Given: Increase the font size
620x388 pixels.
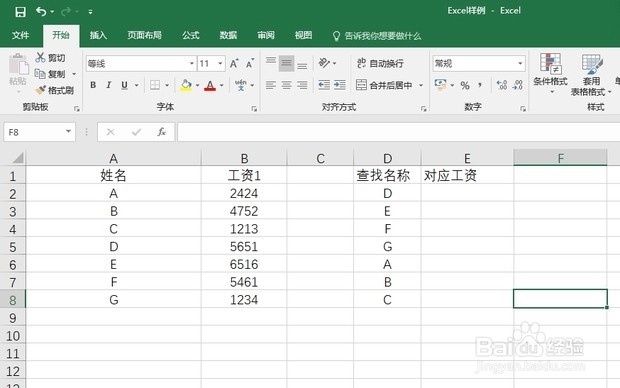Looking at the screenshot, I should (x=234, y=64).
